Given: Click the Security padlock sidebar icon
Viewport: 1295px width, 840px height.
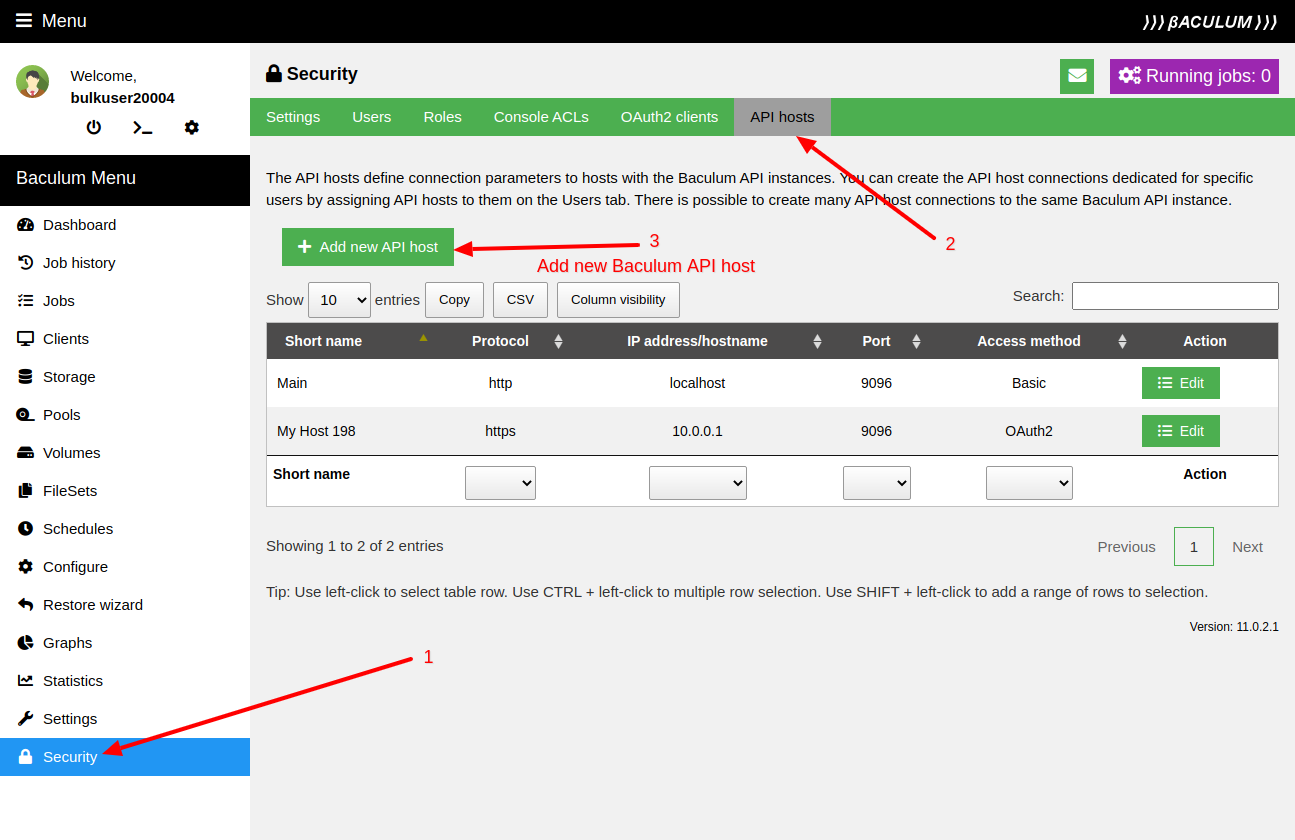Looking at the screenshot, I should tap(26, 757).
